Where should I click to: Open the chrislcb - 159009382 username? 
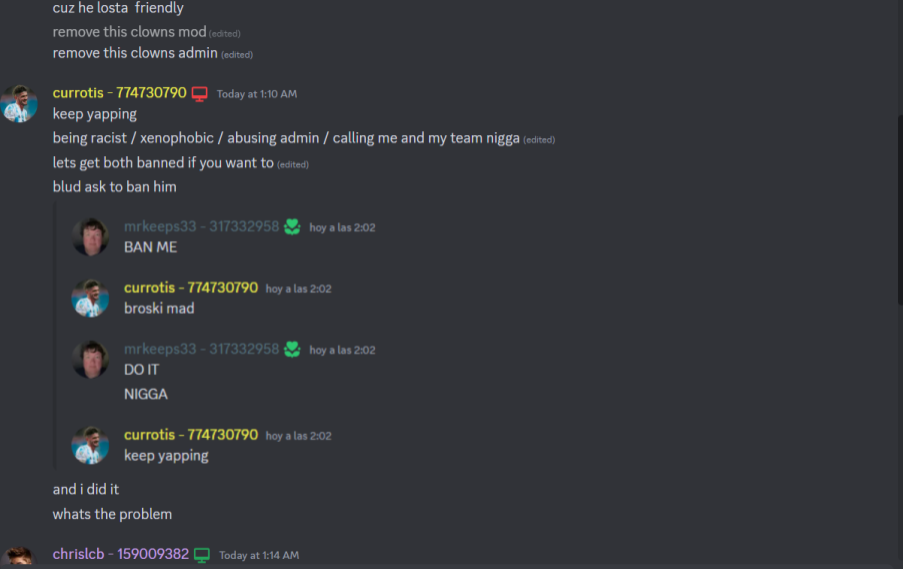tap(121, 554)
